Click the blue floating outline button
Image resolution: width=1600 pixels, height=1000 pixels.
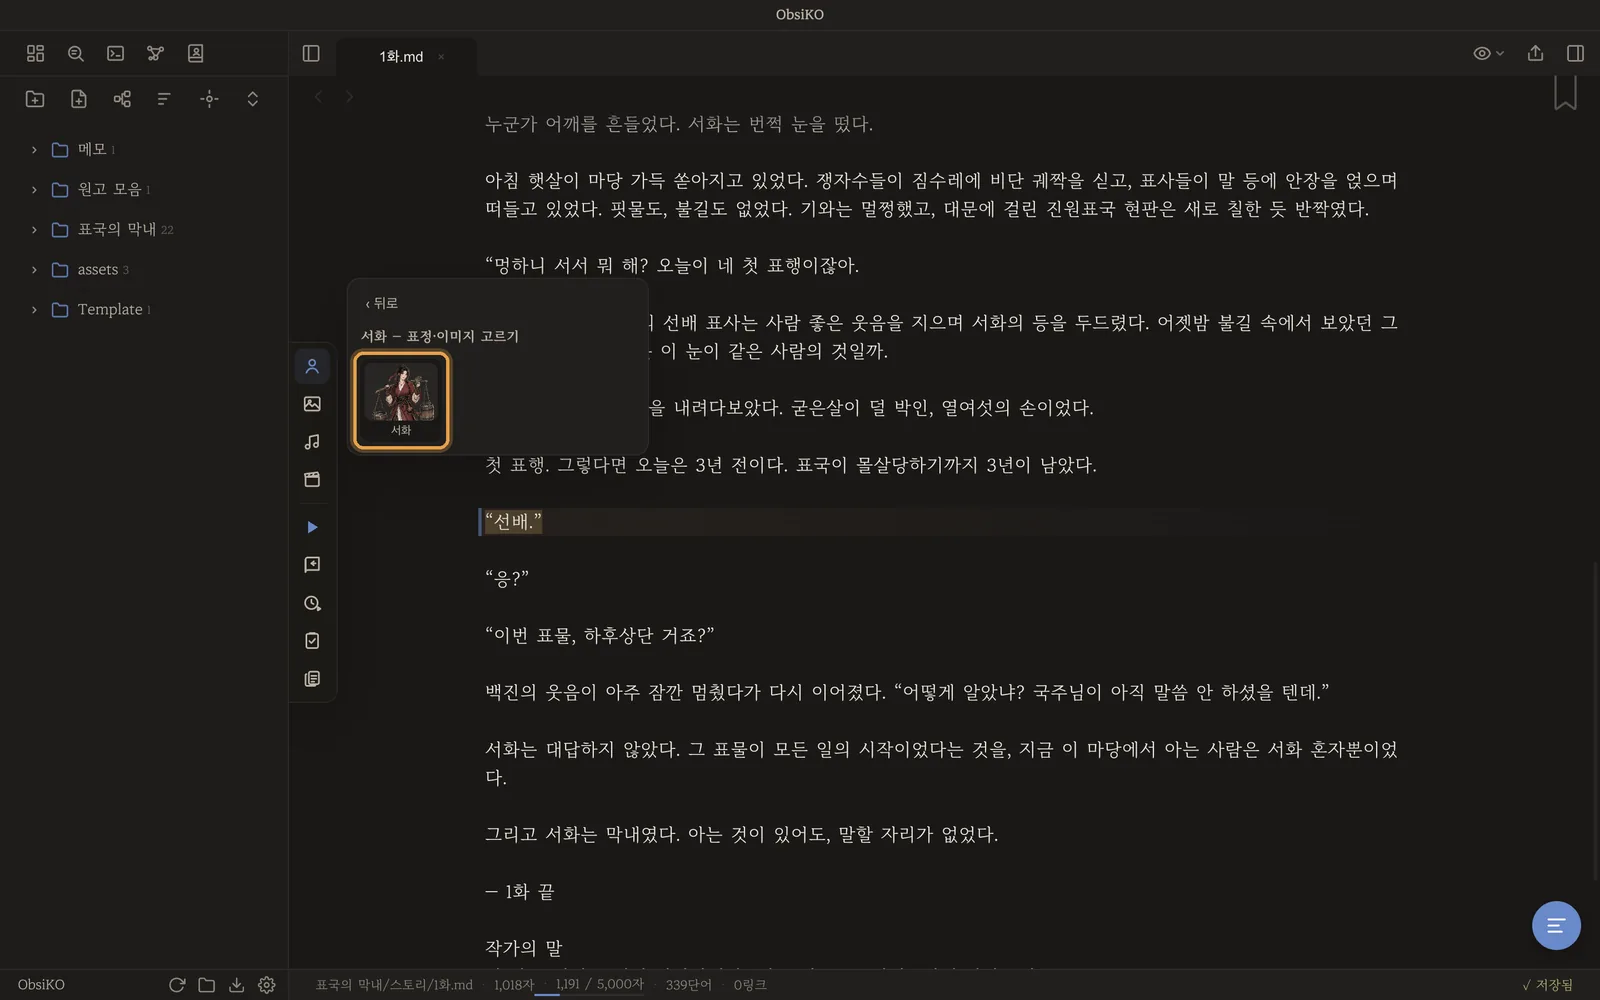tap(1556, 926)
